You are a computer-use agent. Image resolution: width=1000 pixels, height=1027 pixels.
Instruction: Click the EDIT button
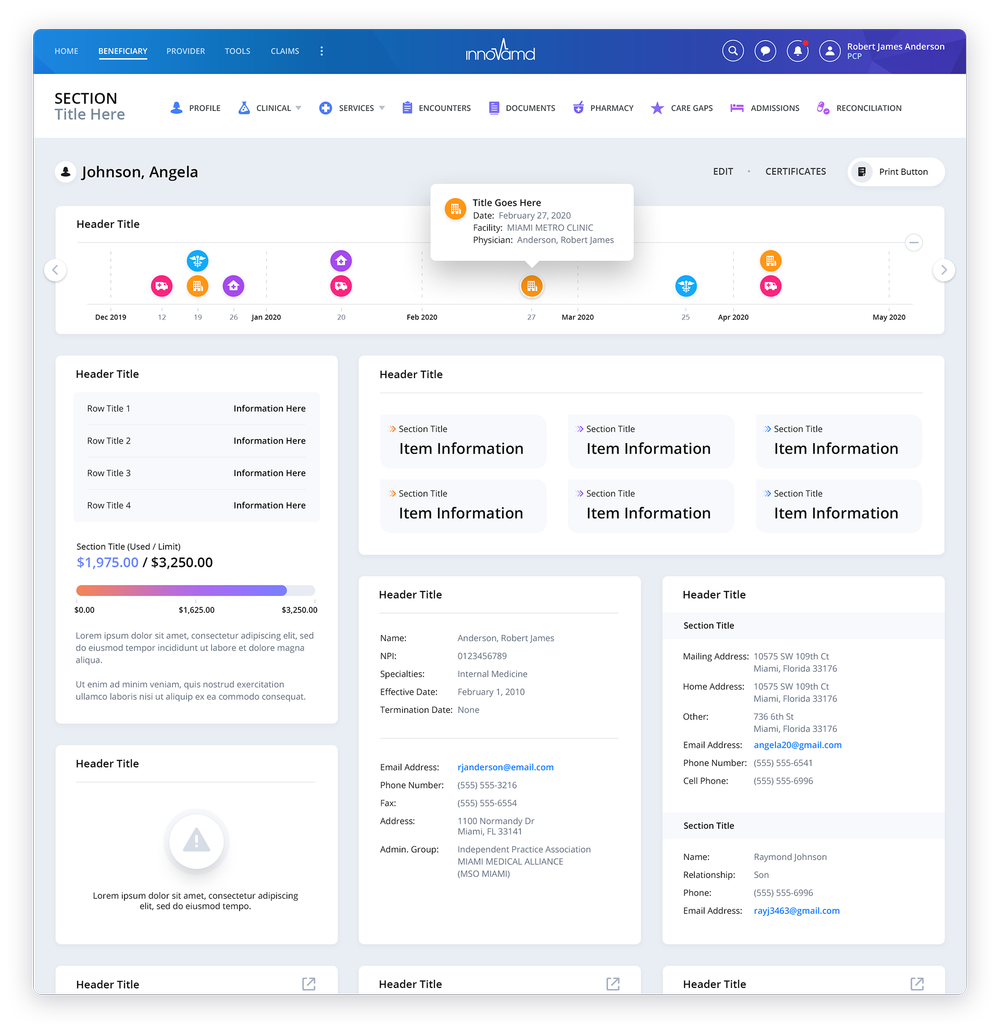coord(722,171)
